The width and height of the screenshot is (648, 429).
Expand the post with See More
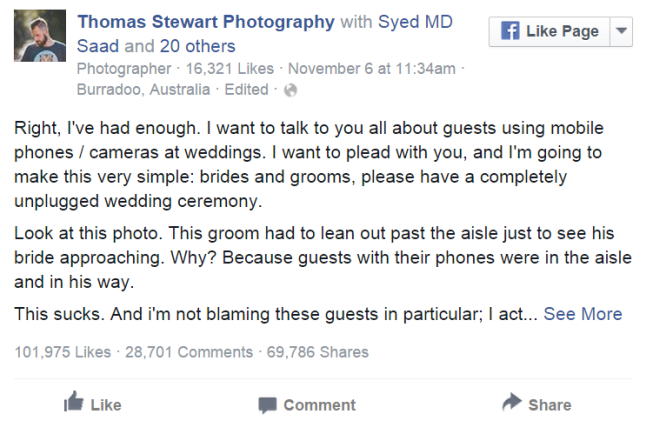pos(582,314)
